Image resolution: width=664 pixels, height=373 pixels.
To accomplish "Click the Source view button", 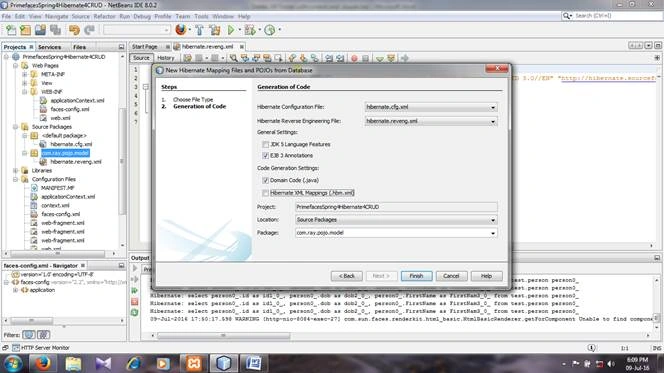I will tap(141, 58).
